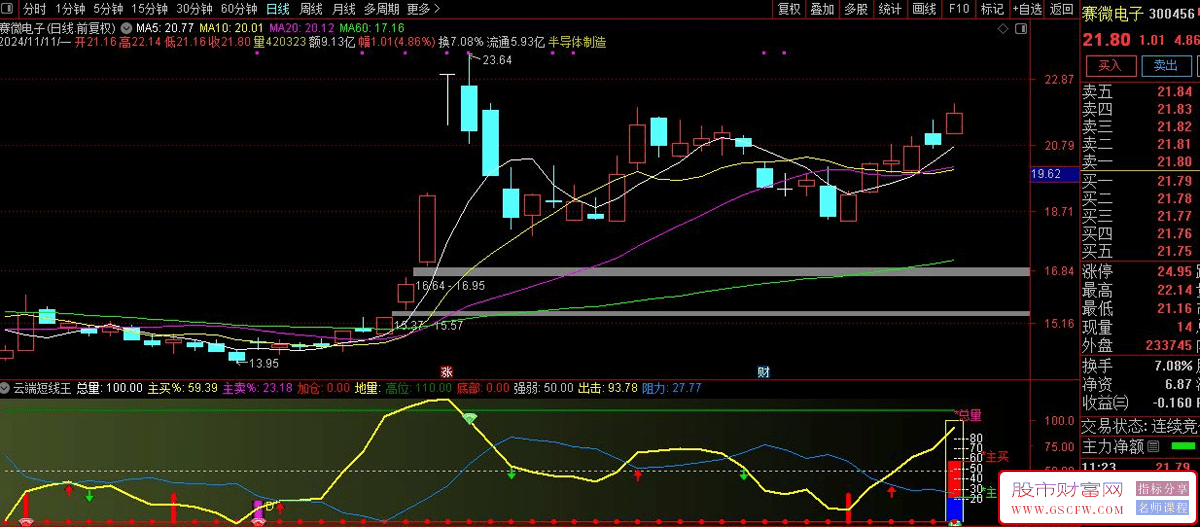This screenshot has height=527, width=1200.
Task: Select the 卖三 21.82 order row
Action: [1140, 127]
